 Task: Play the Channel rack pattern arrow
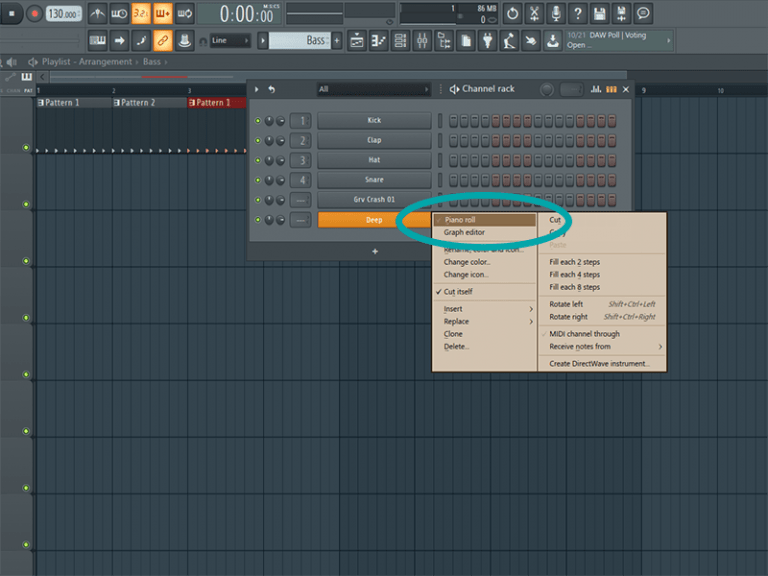click(x=256, y=89)
